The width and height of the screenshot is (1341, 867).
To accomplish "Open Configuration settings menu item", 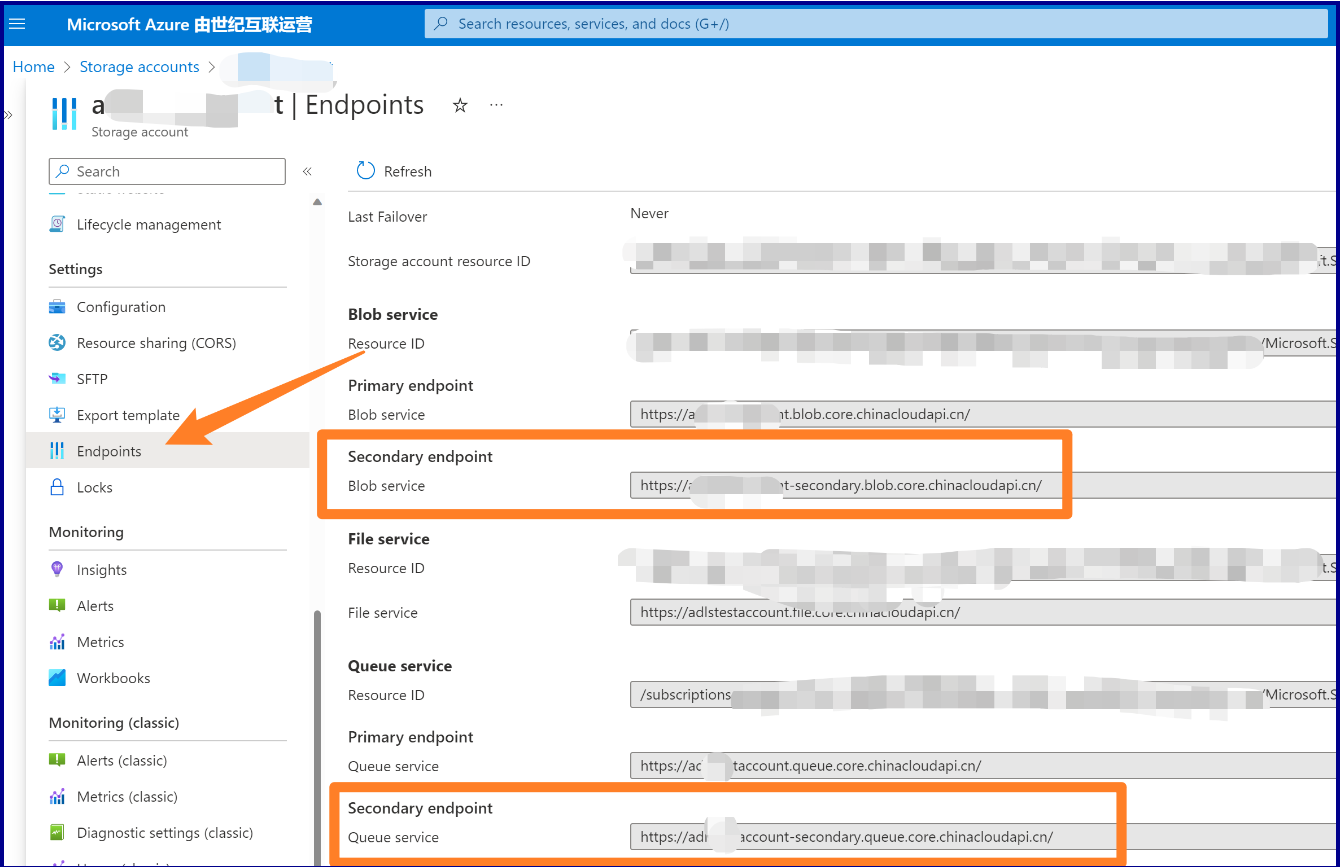I will pos(121,307).
